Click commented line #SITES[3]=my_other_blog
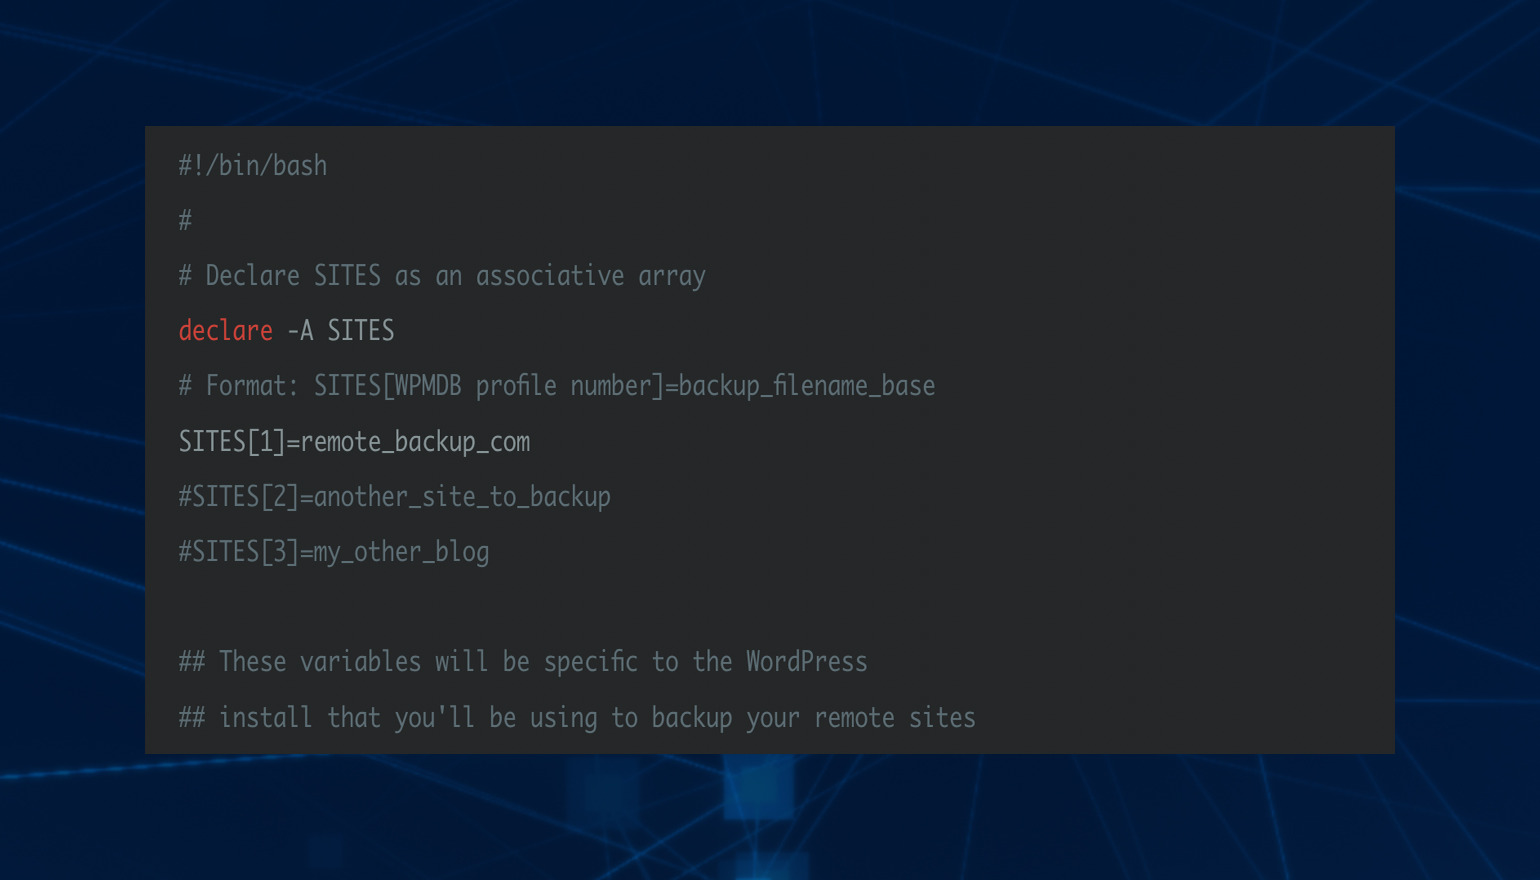The width and height of the screenshot is (1540, 880). [334, 552]
